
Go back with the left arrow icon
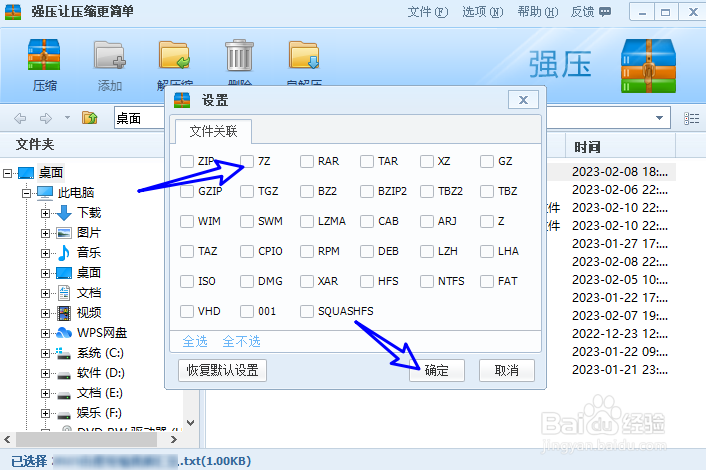[x=20, y=118]
